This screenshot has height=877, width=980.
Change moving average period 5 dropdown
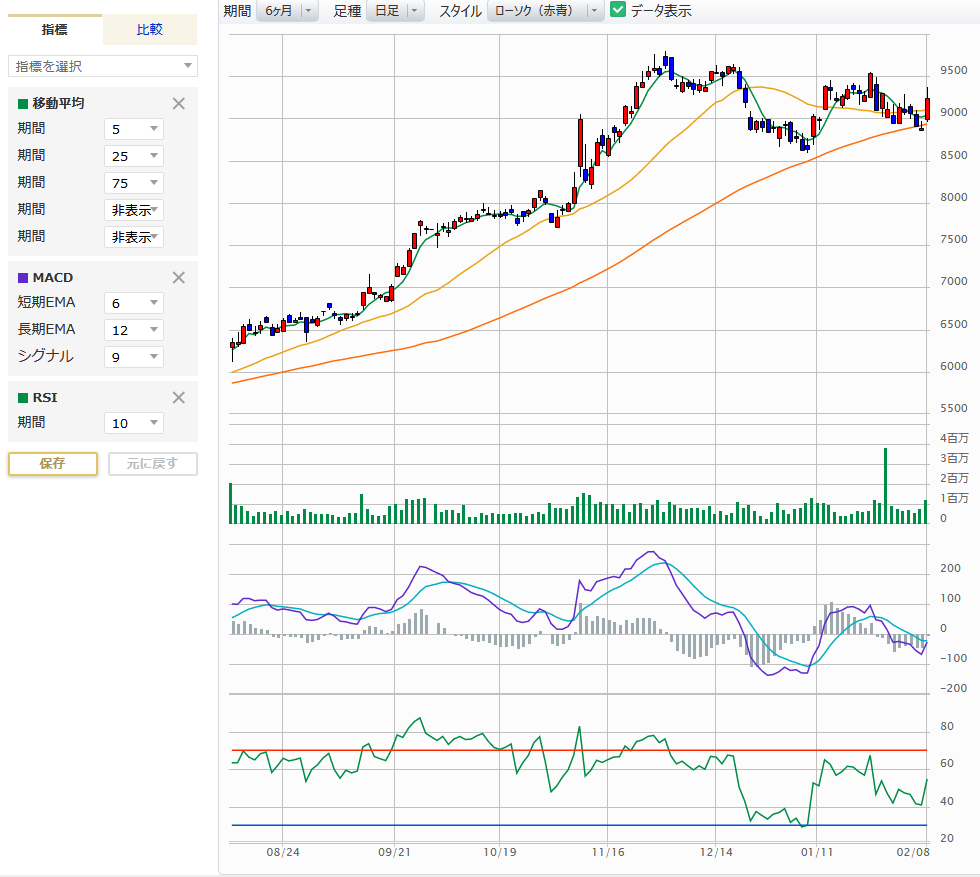pos(134,129)
